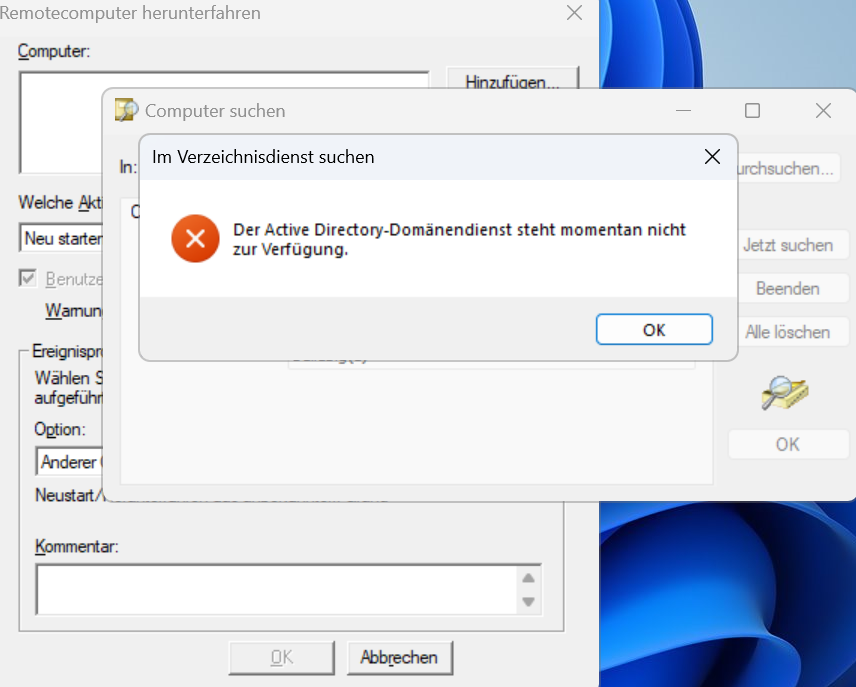Click Kommentar scrollbar up arrow
The image size is (856, 687).
click(x=528, y=578)
